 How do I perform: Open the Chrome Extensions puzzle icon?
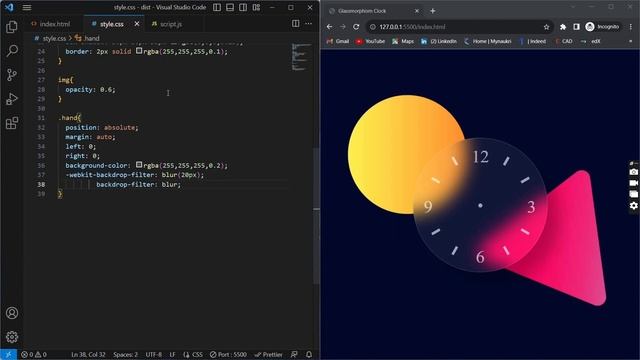[x=563, y=27]
